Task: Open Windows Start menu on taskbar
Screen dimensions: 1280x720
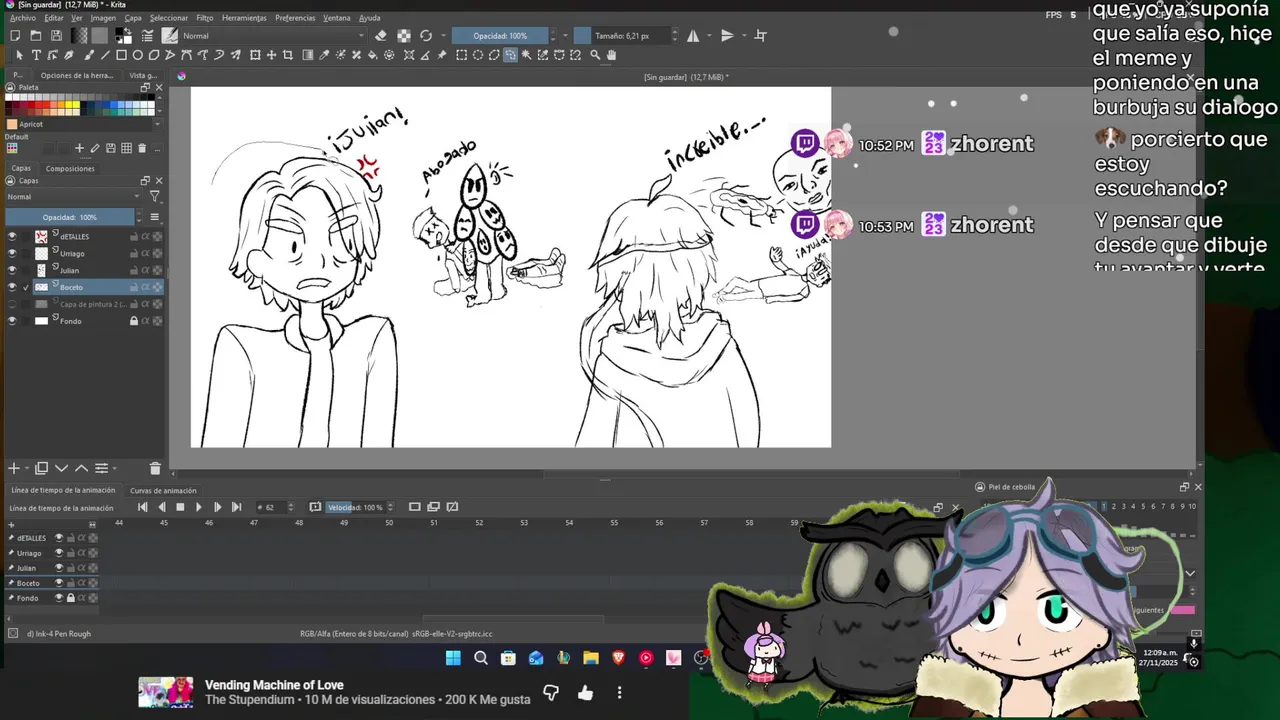Action: pyautogui.click(x=453, y=658)
